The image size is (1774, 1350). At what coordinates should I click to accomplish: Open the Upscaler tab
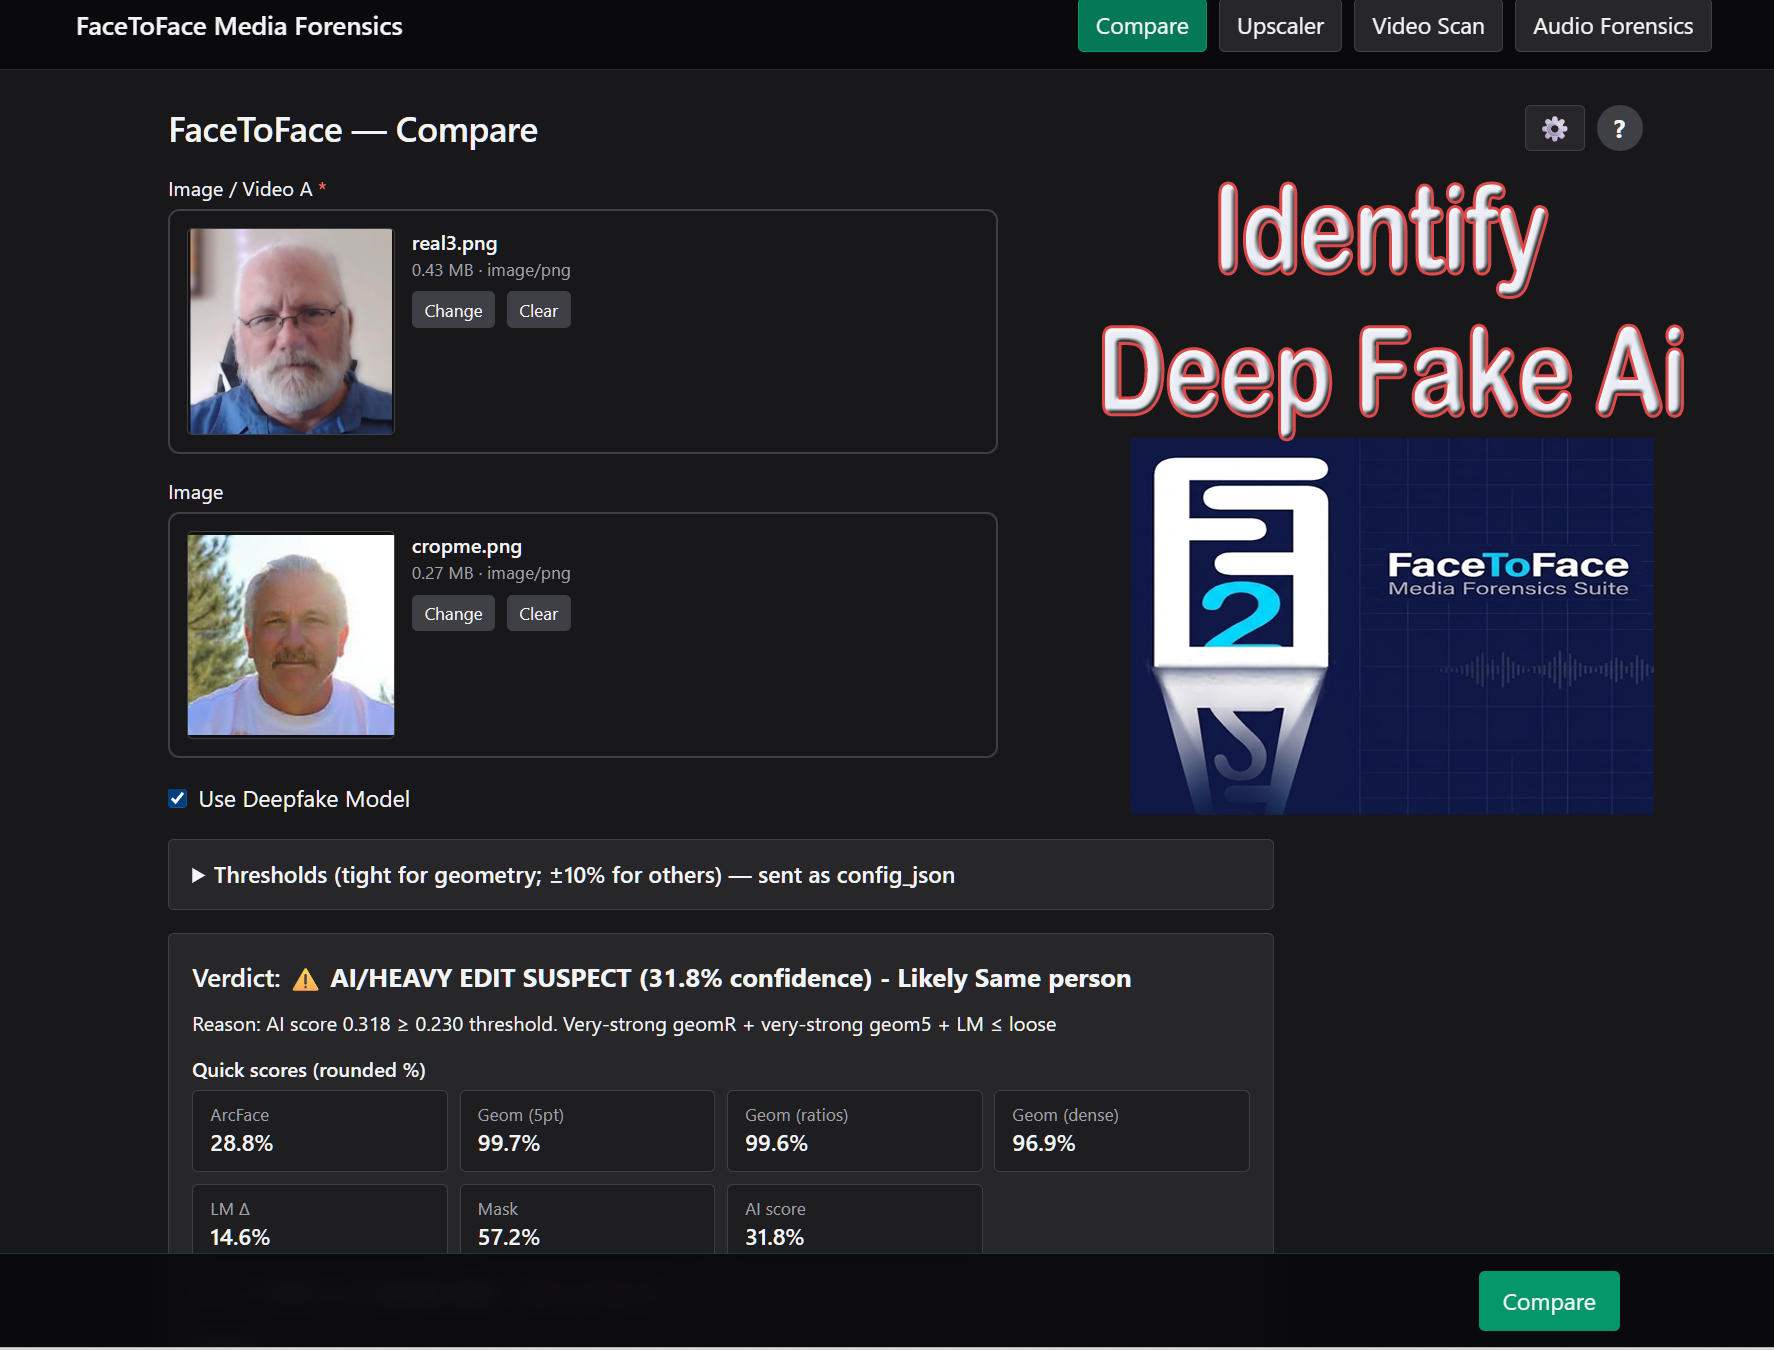(1280, 26)
